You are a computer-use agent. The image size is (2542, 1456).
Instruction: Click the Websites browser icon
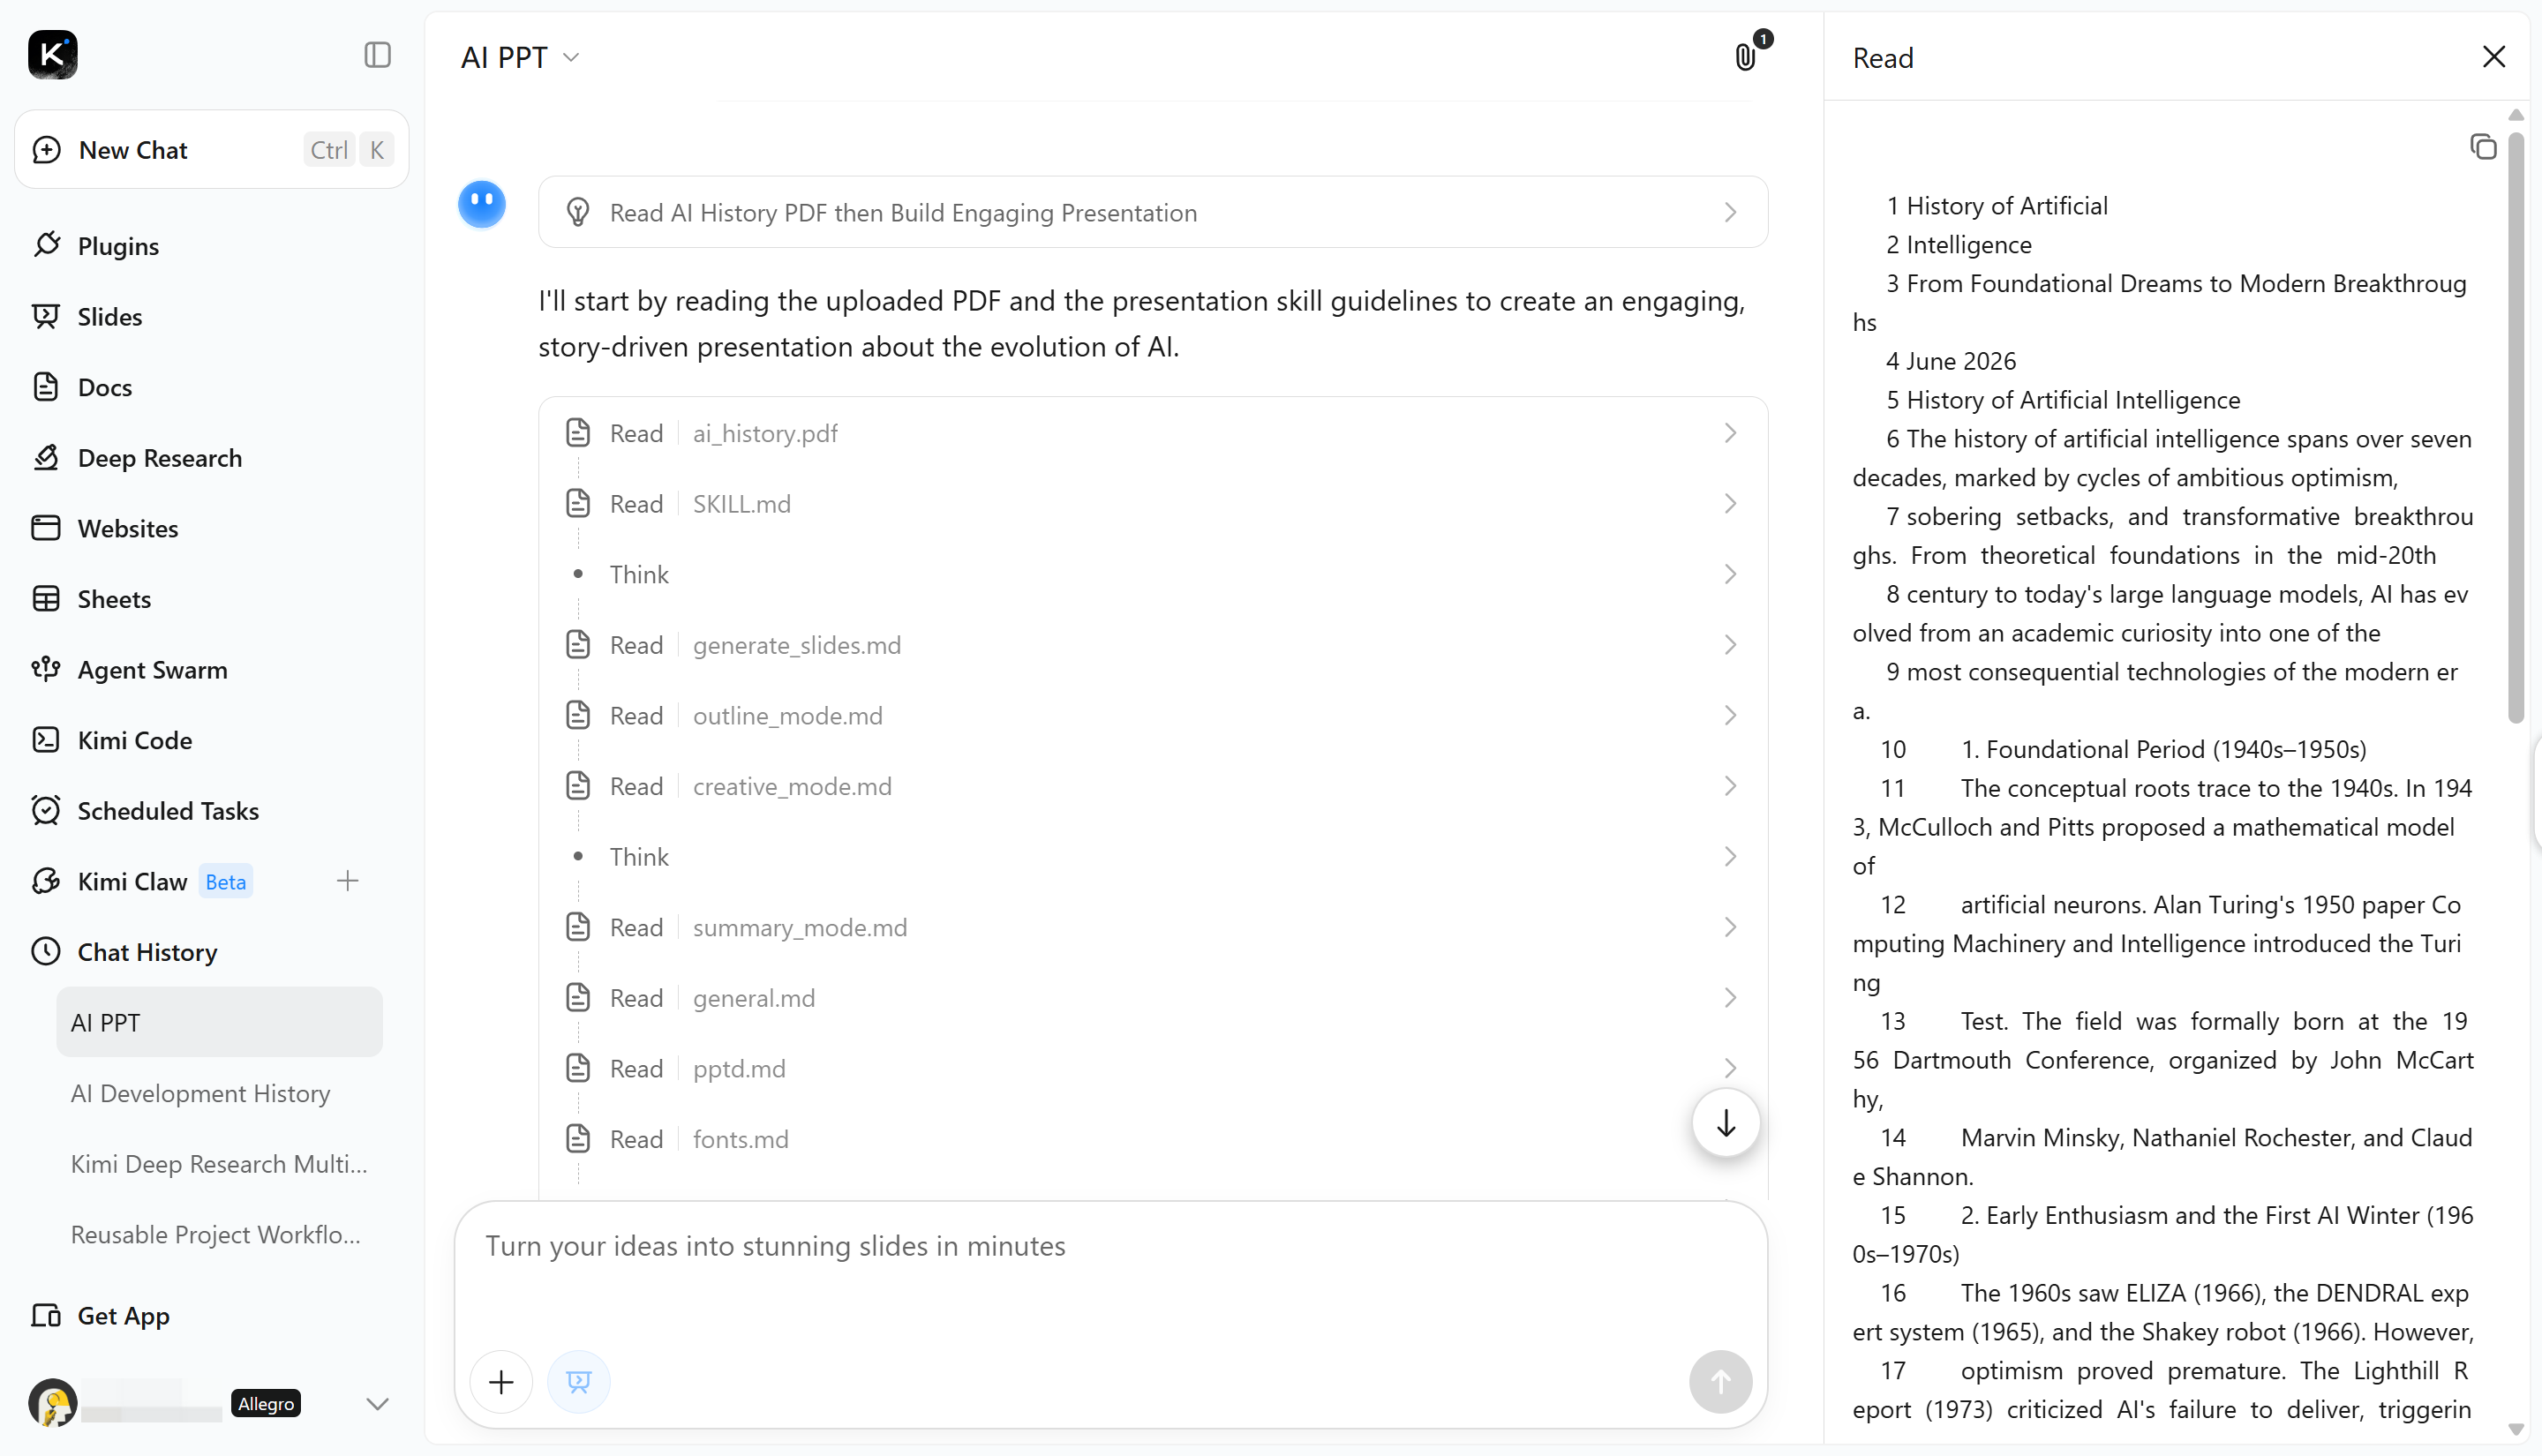click(46, 528)
